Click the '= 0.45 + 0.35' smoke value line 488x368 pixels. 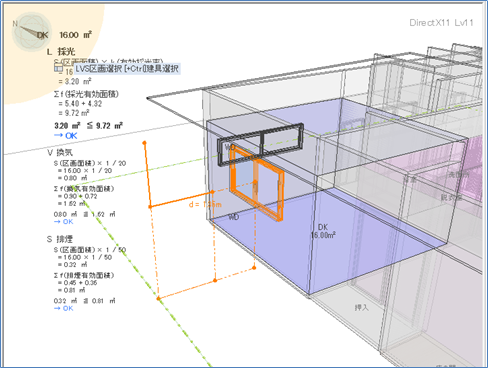point(77,283)
